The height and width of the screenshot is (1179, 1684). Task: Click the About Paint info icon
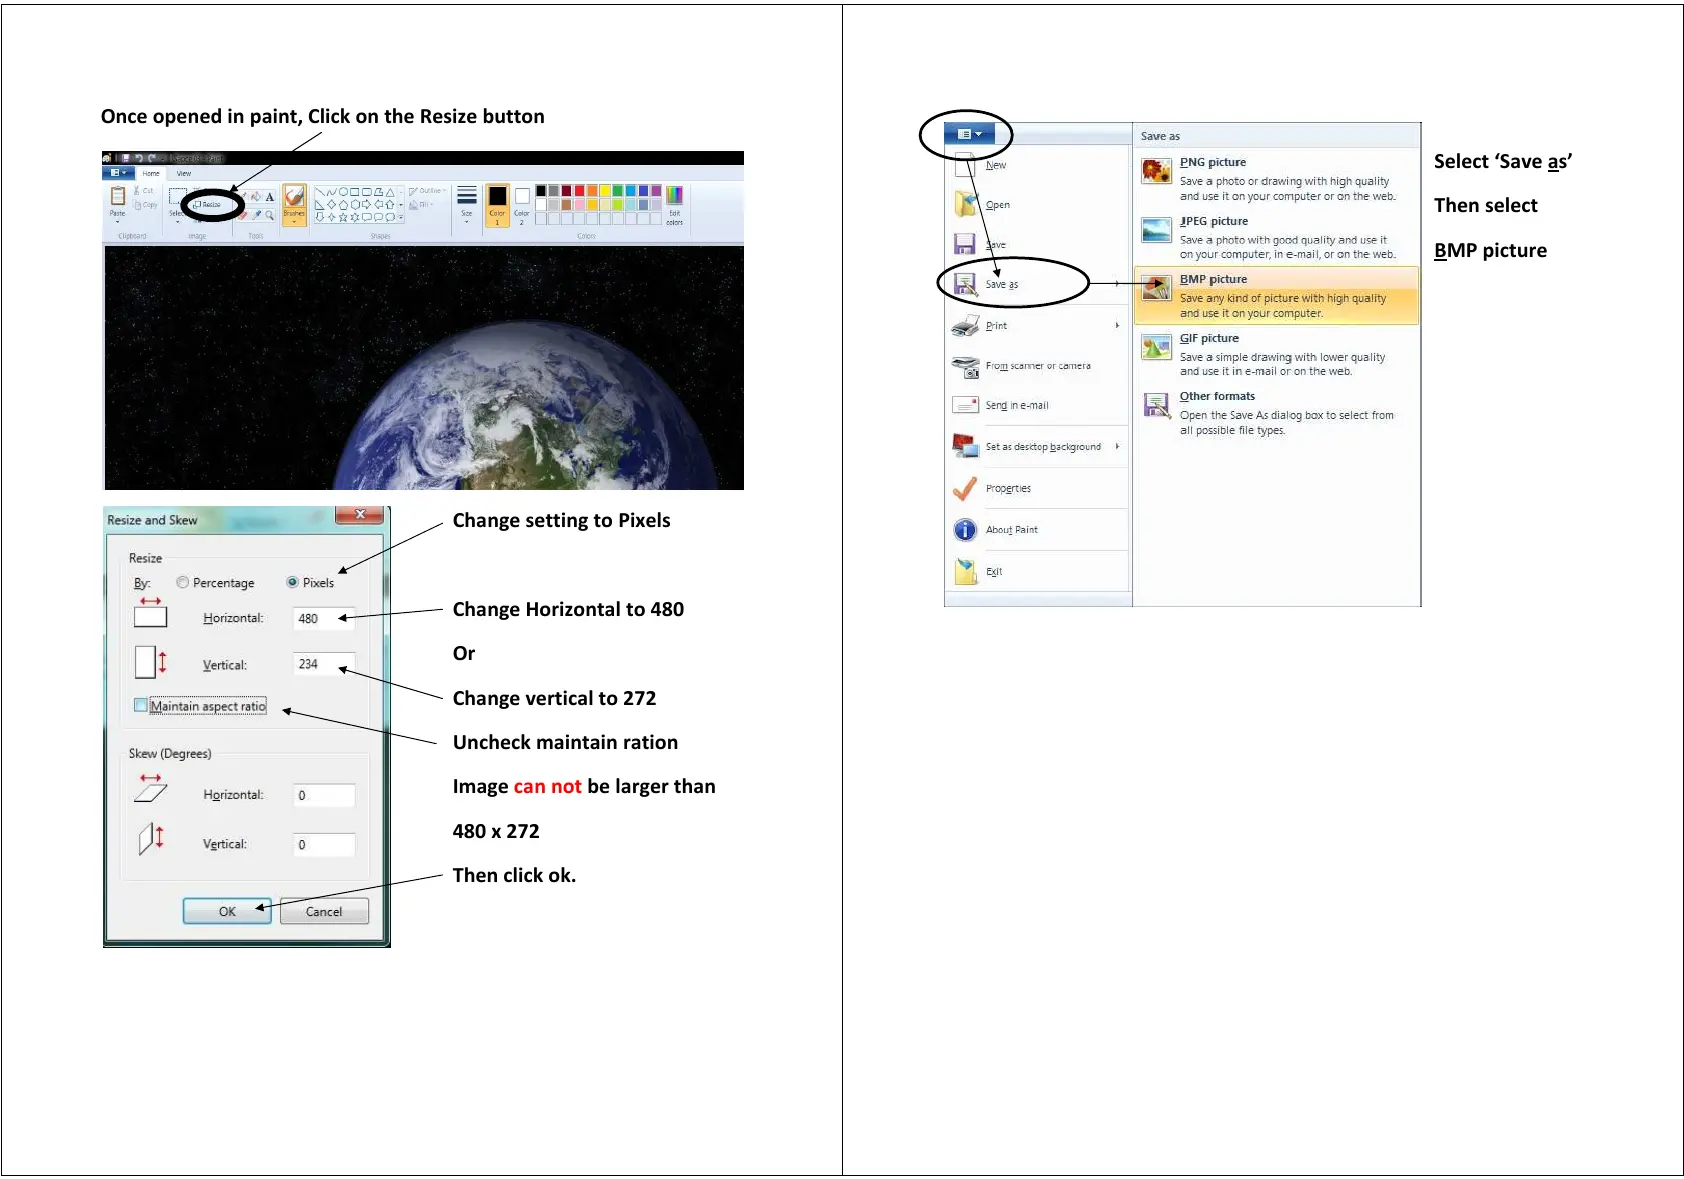coord(965,529)
